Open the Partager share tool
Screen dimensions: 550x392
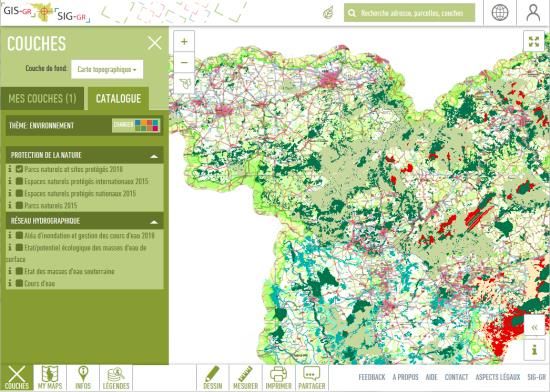coord(311,378)
